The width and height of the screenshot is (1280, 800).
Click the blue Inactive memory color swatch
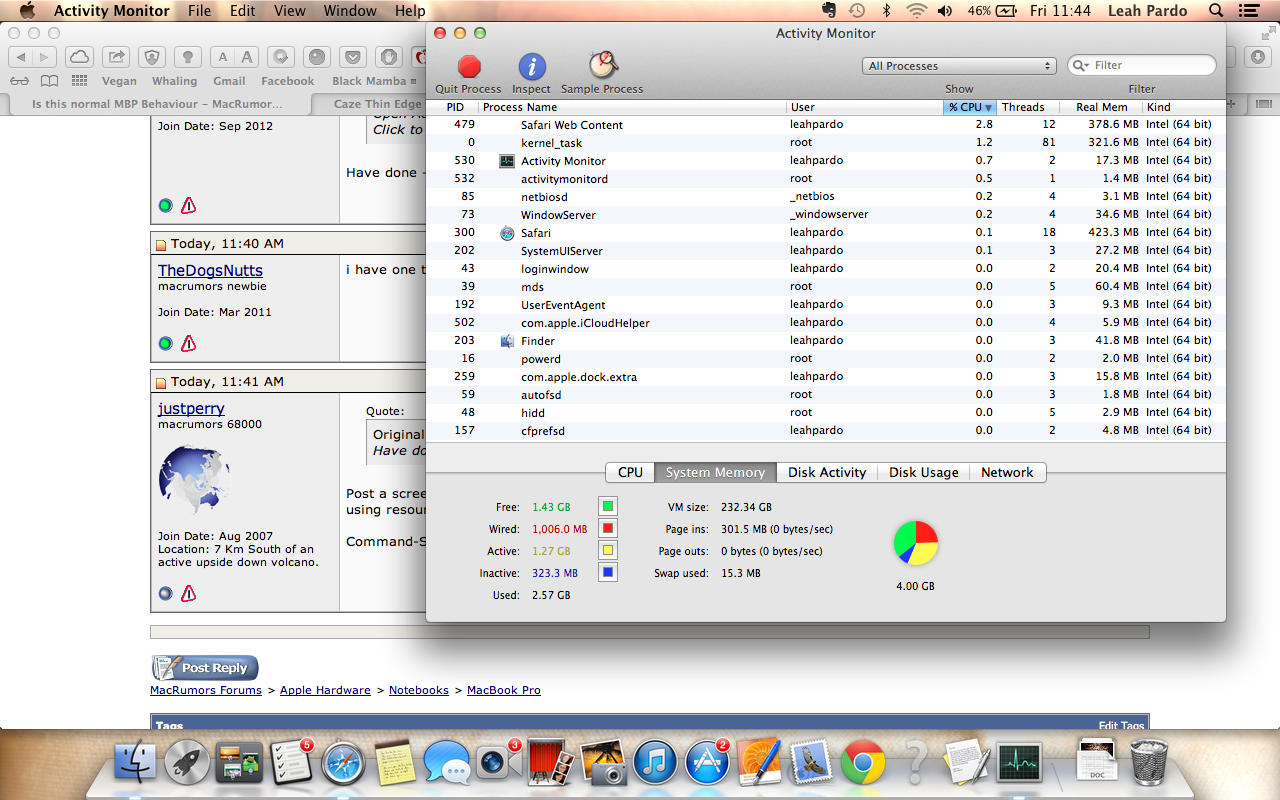607,573
